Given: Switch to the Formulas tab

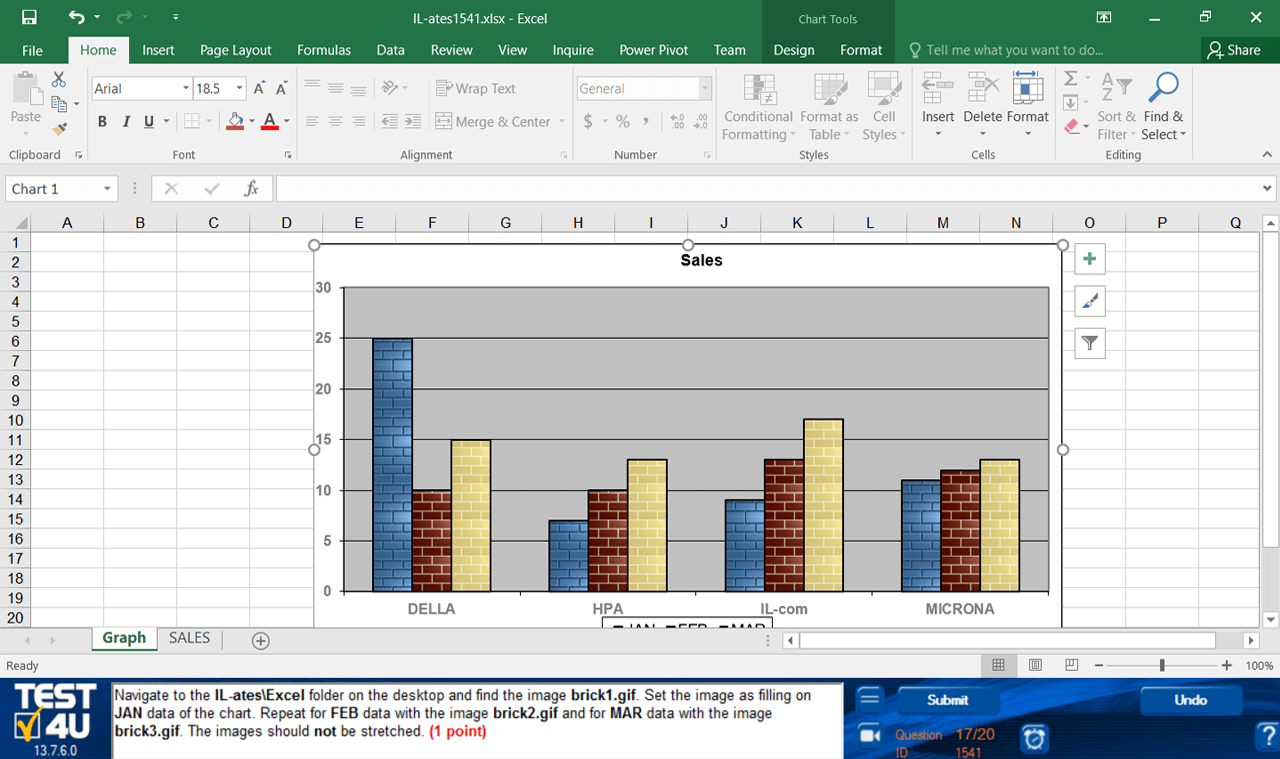Looking at the screenshot, I should 324,50.
